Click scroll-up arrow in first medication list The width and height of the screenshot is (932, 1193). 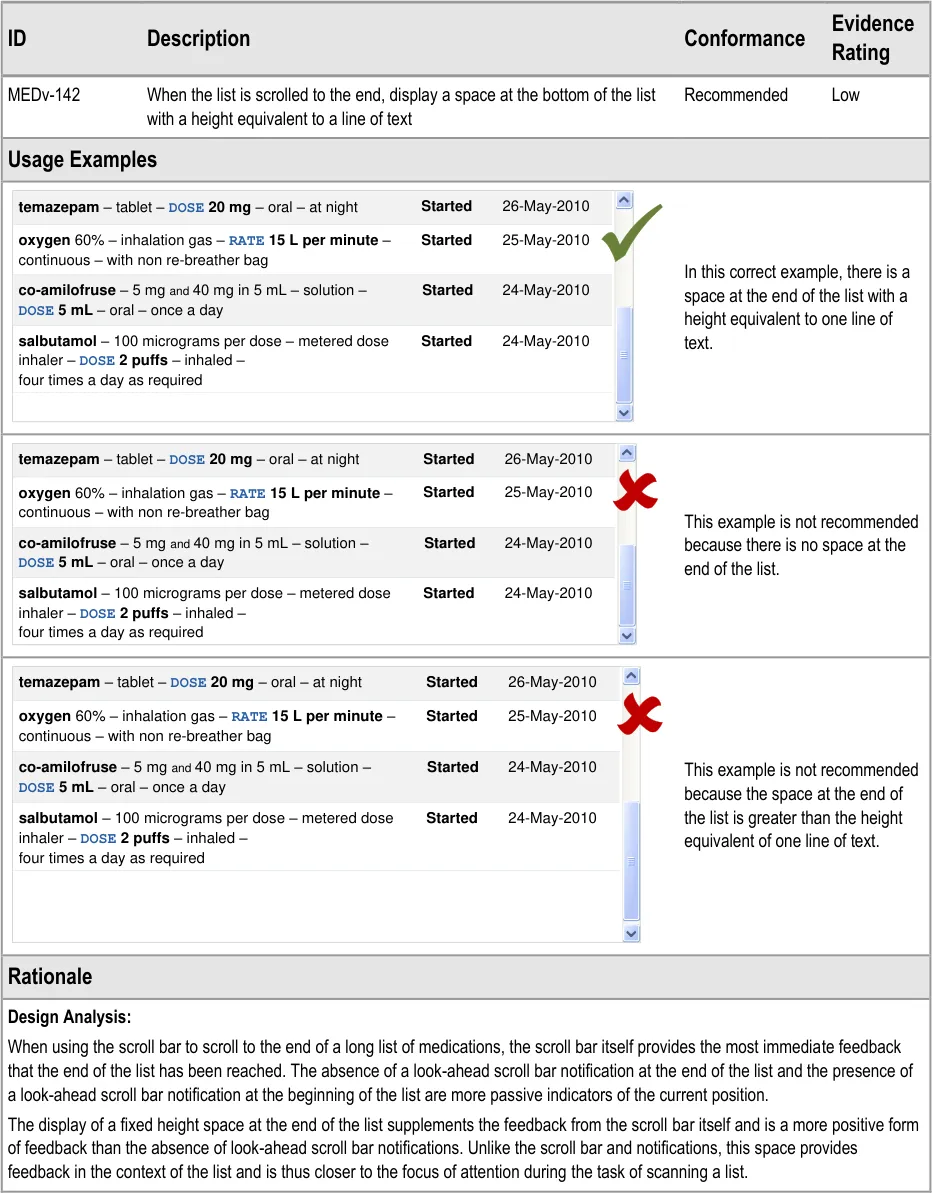[624, 200]
